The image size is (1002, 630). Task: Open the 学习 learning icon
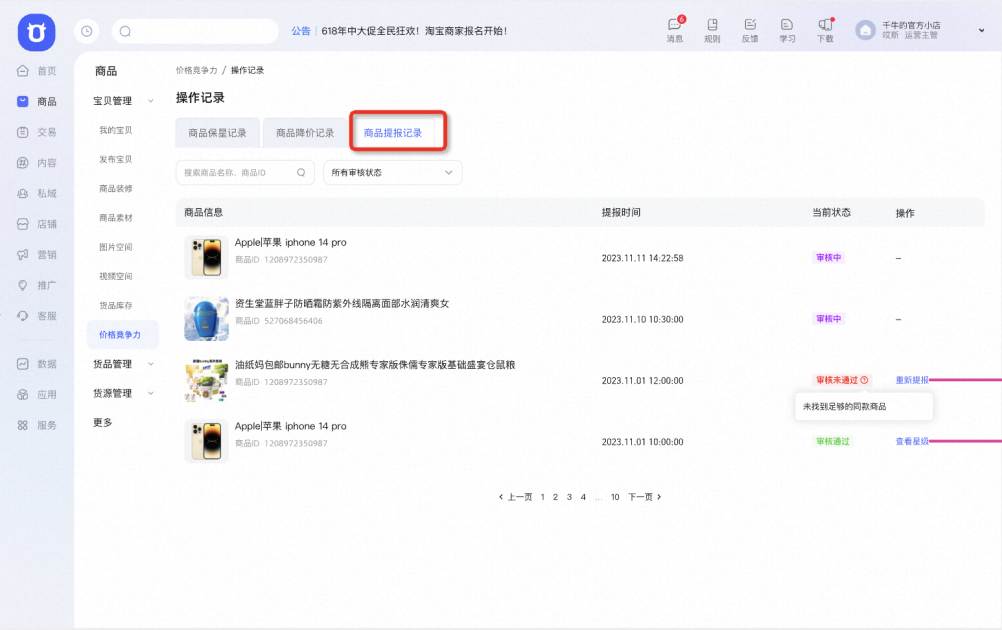pos(787,25)
